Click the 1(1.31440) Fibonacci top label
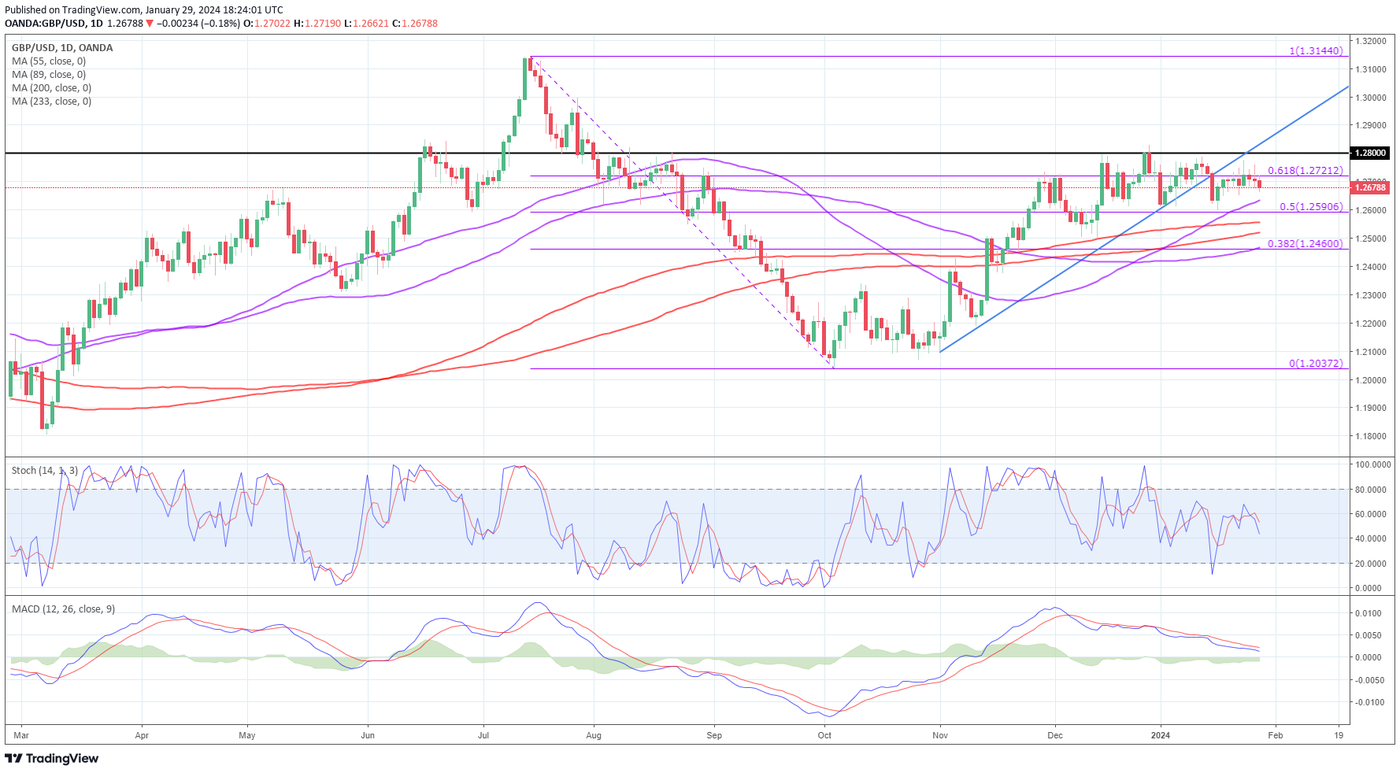This screenshot has height=773, width=1400. pos(1315,50)
